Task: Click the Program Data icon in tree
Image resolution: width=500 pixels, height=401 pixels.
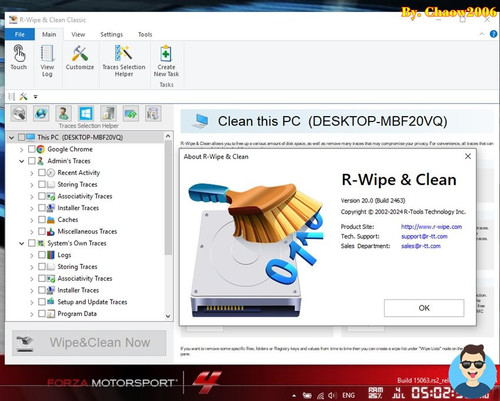Action: (51, 314)
